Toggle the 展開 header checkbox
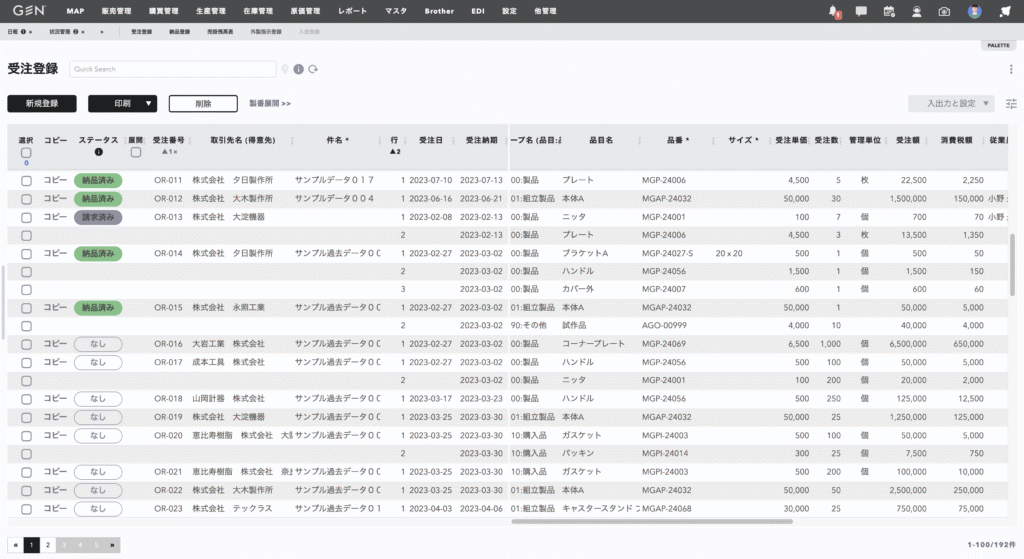Image resolution: width=1024 pixels, height=559 pixels. point(136,152)
